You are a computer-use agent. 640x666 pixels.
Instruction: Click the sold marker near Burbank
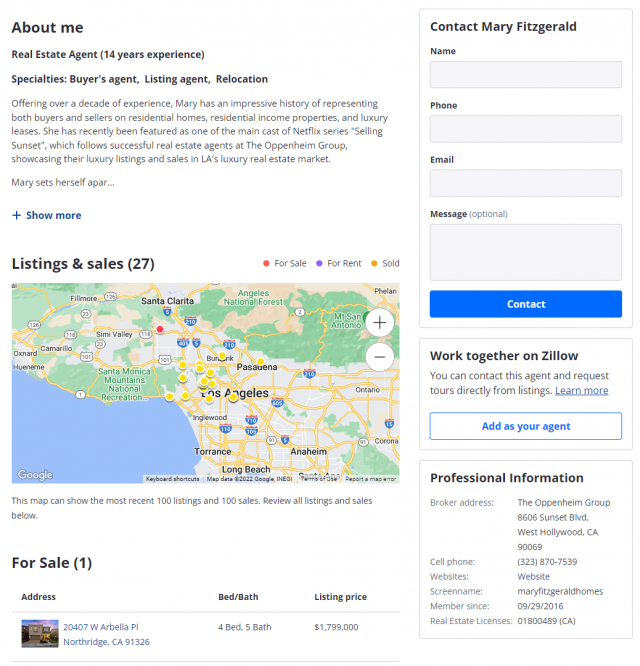[x=222, y=356]
